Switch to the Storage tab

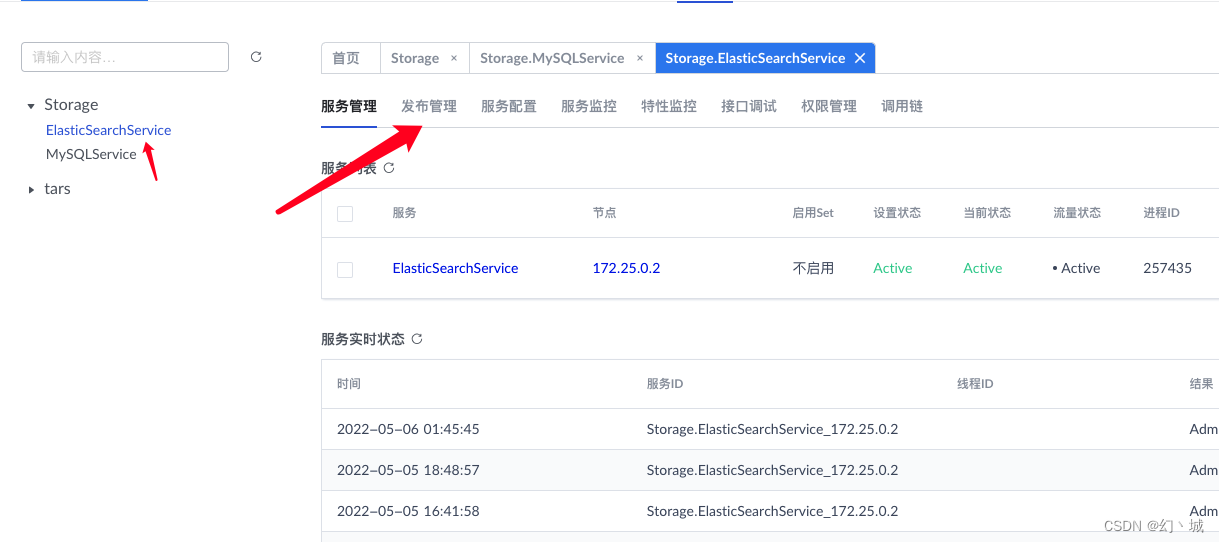[x=415, y=58]
